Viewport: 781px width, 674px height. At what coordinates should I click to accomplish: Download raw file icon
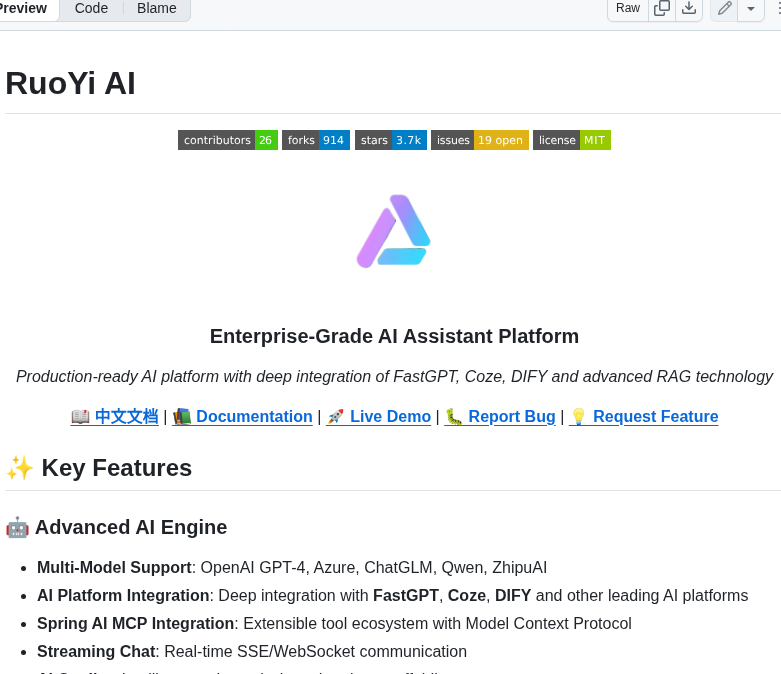click(689, 8)
